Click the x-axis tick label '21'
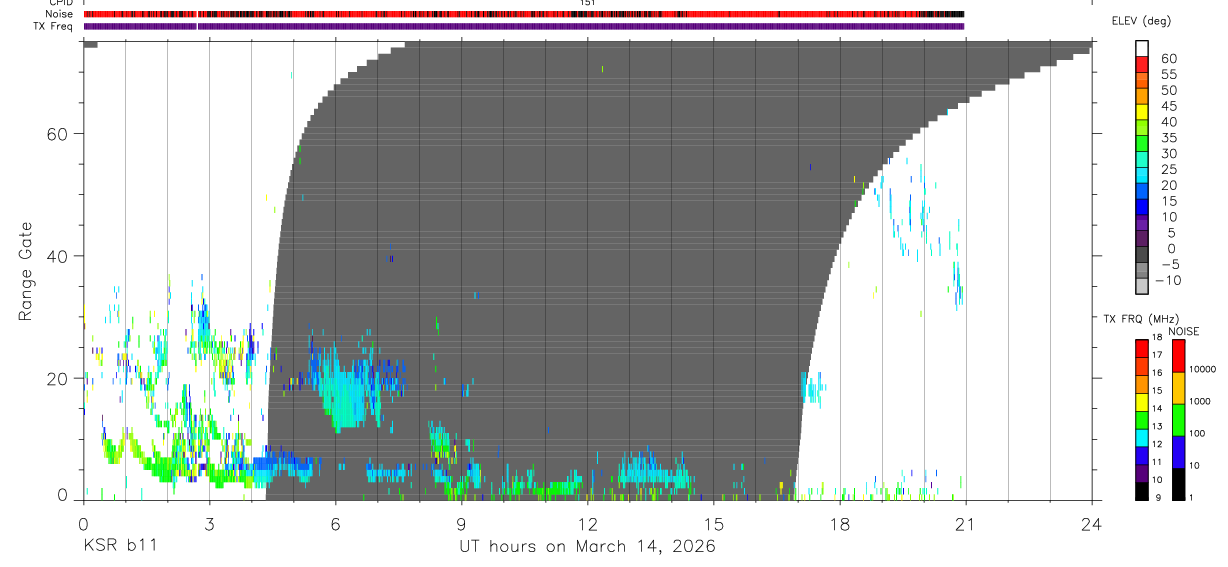 point(966,523)
